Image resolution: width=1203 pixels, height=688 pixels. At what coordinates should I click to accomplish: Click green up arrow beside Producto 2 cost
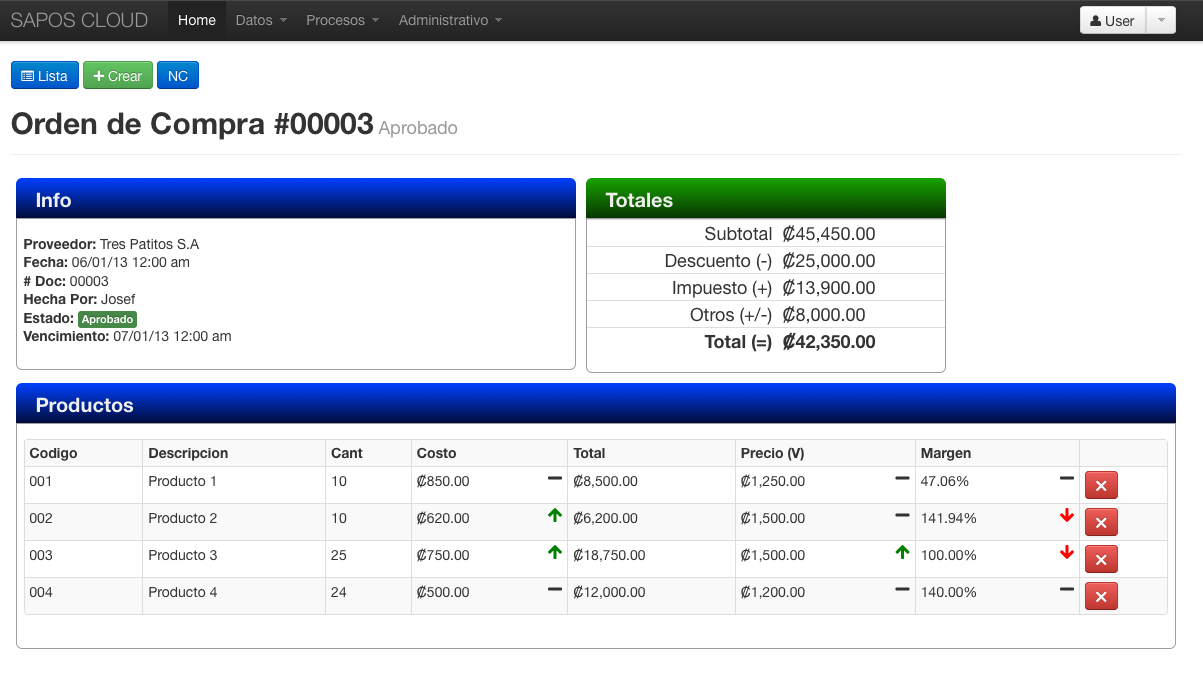[x=555, y=516]
